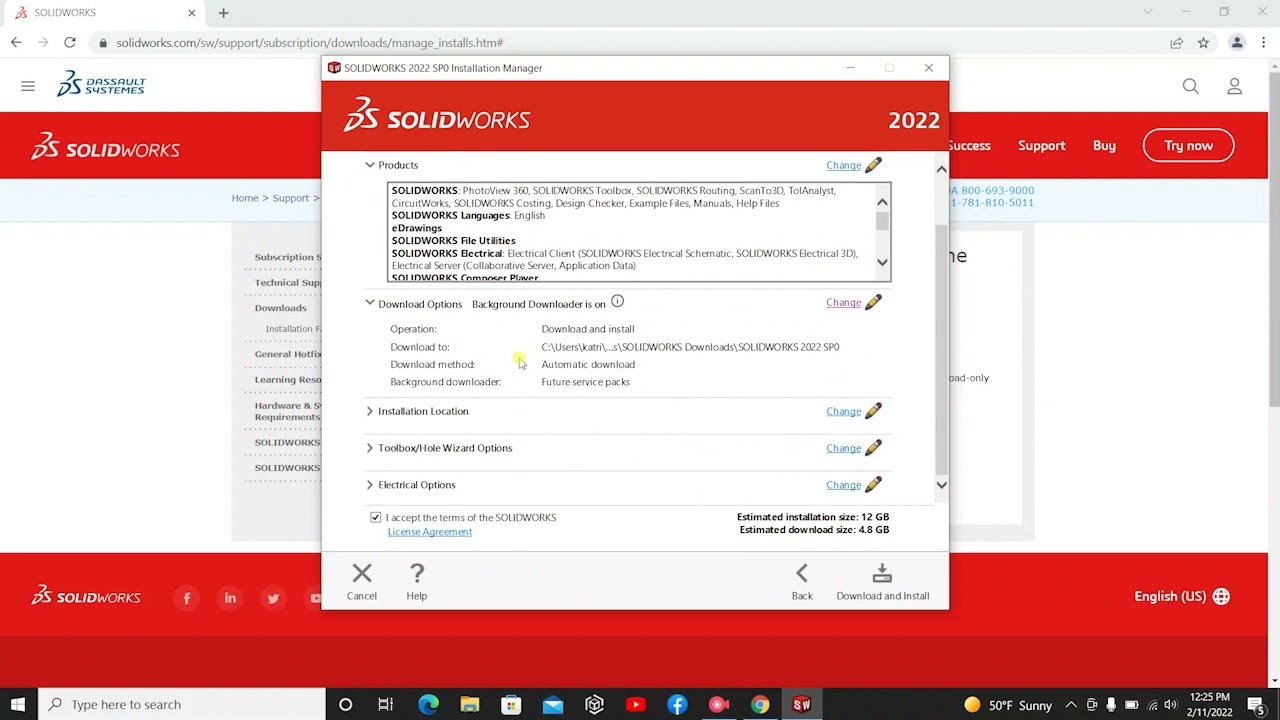Screen dimensions: 1280x720
Task: Open the taskbar Mail app
Action: [x=552, y=704]
